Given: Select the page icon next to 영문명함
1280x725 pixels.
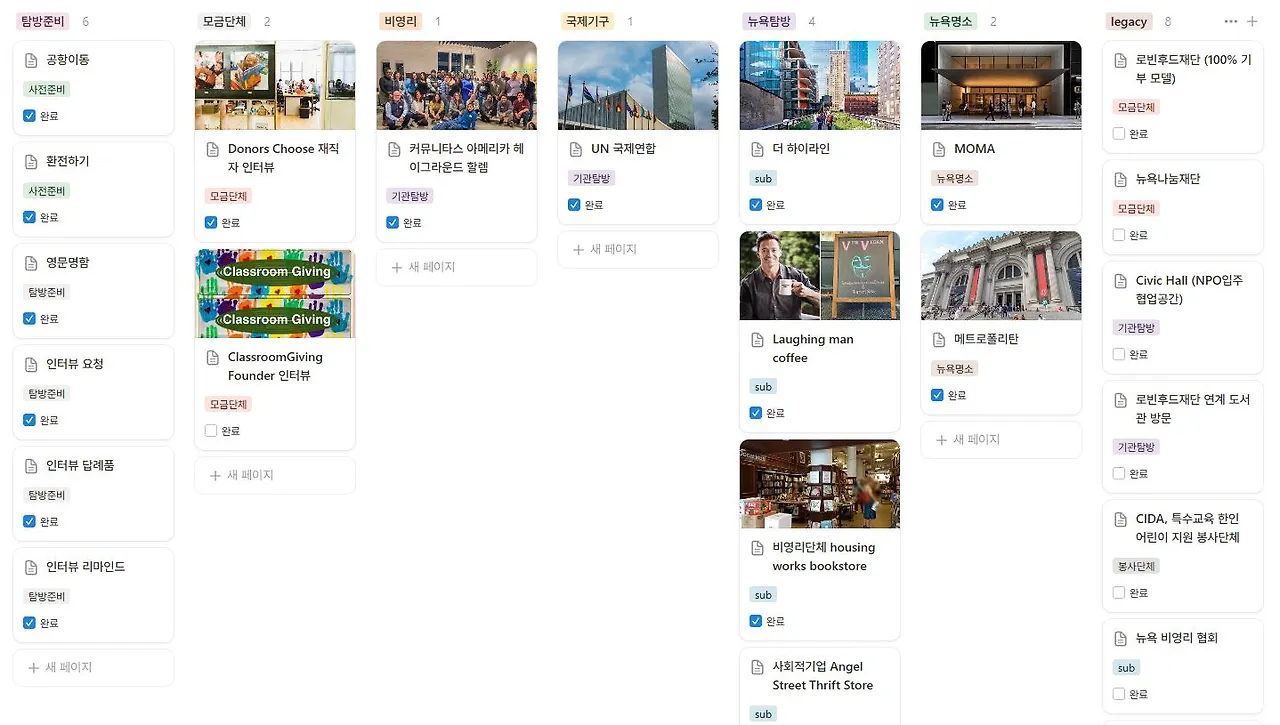Looking at the screenshot, I should (30, 263).
